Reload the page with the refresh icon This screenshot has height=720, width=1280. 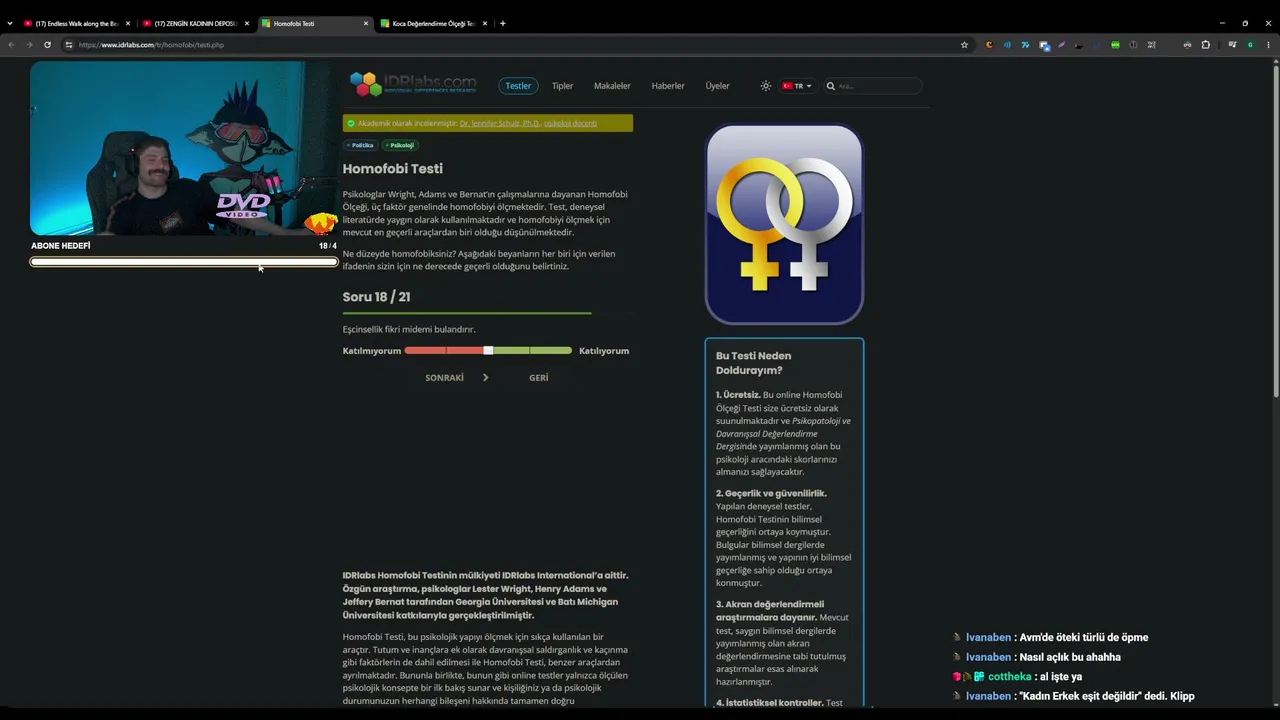pos(47,45)
